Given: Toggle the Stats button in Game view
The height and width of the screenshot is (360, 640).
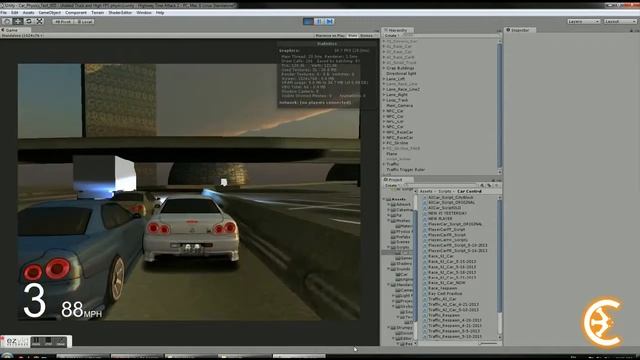Looking at the screenshot, I should [x=353, y=36].
